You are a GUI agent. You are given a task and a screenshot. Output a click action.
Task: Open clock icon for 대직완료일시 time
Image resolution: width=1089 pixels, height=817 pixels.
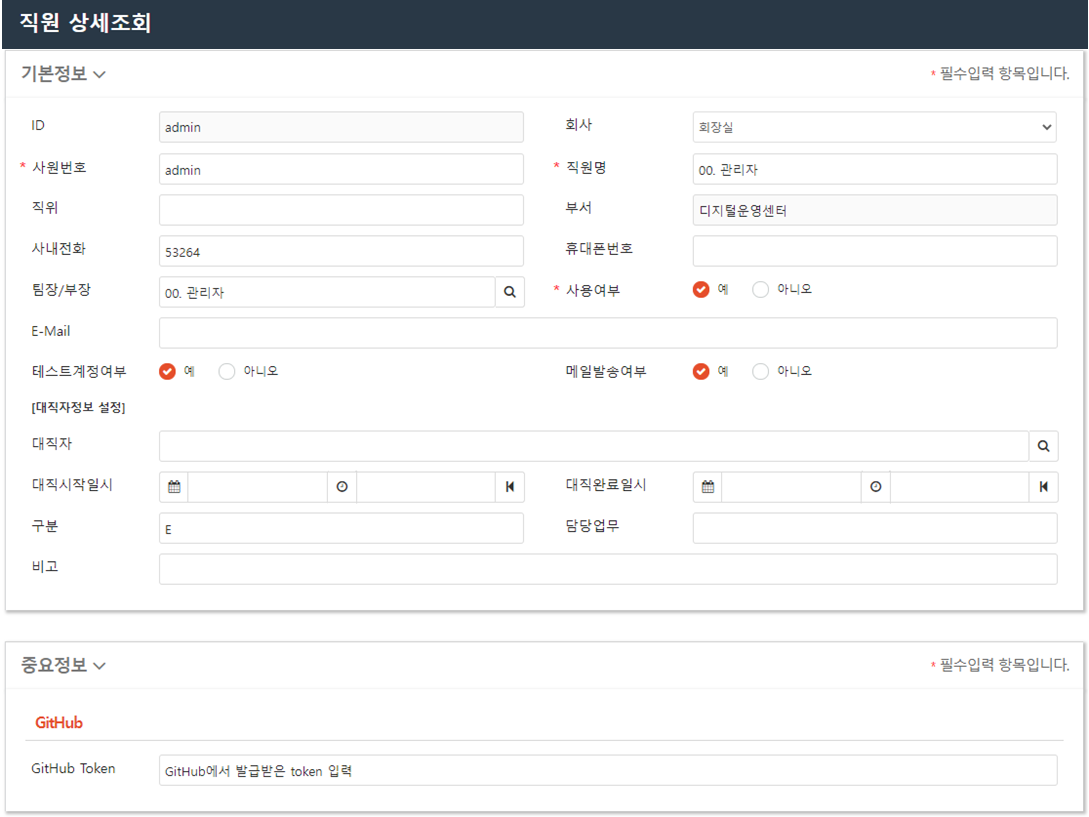click(876, 487)
